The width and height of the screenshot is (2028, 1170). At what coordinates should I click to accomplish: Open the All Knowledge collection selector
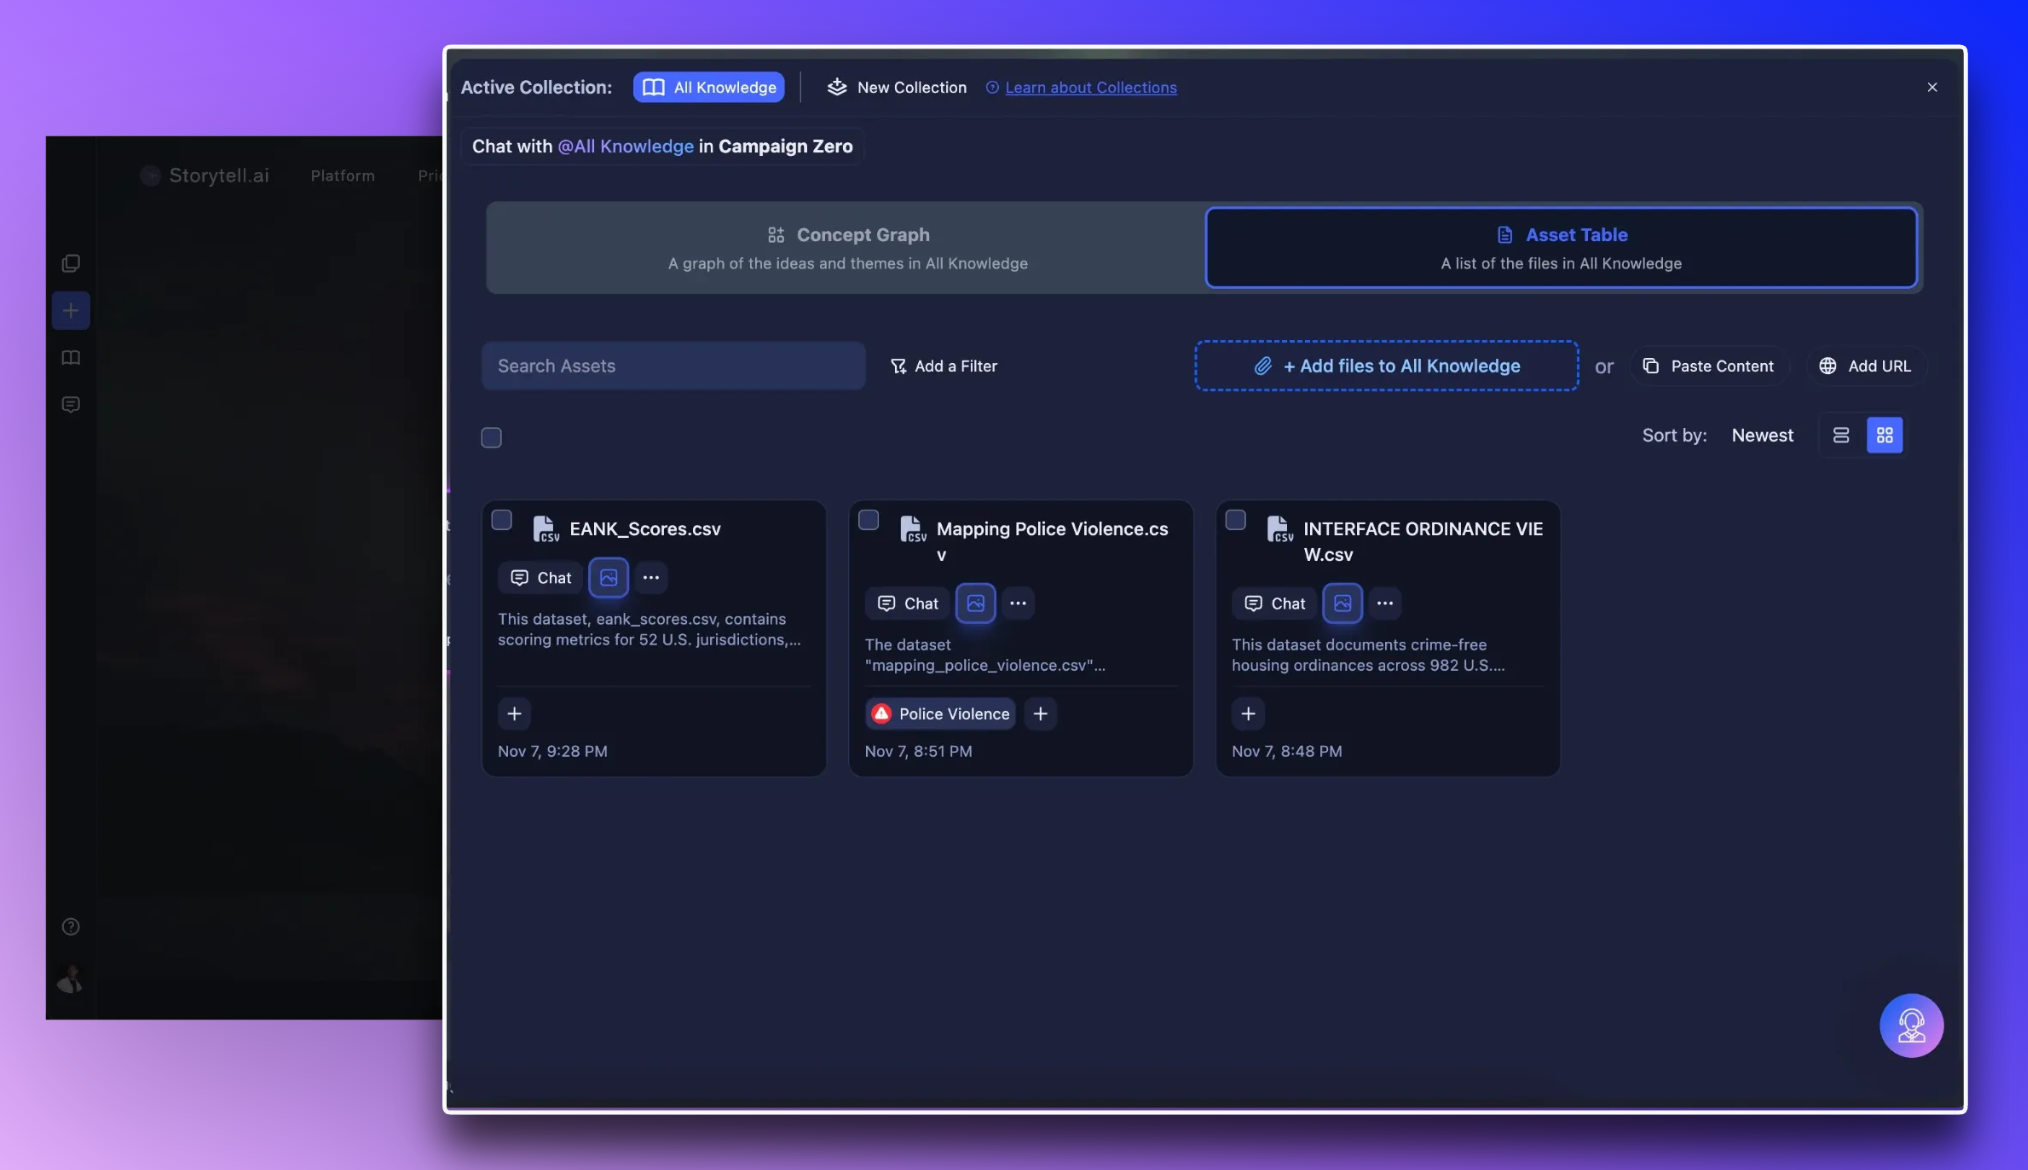point(709,87)
